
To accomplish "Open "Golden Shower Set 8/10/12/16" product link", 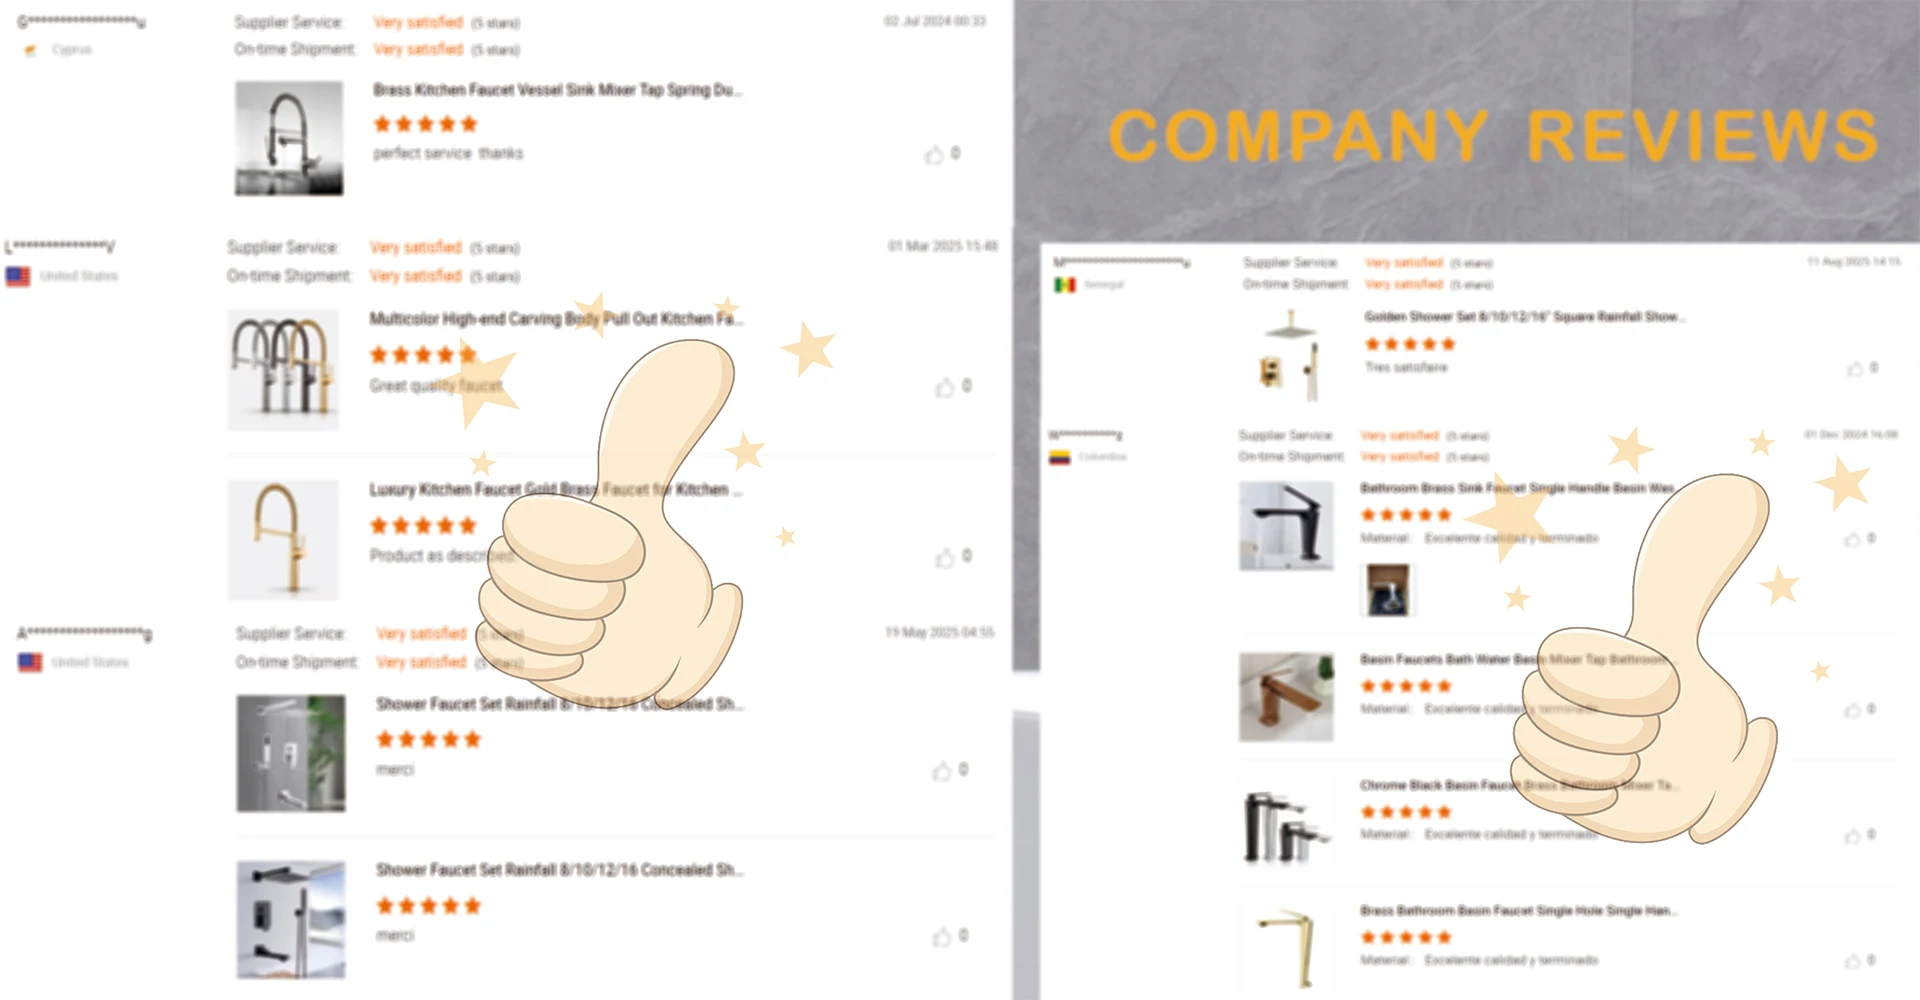I will point(1525,316).
